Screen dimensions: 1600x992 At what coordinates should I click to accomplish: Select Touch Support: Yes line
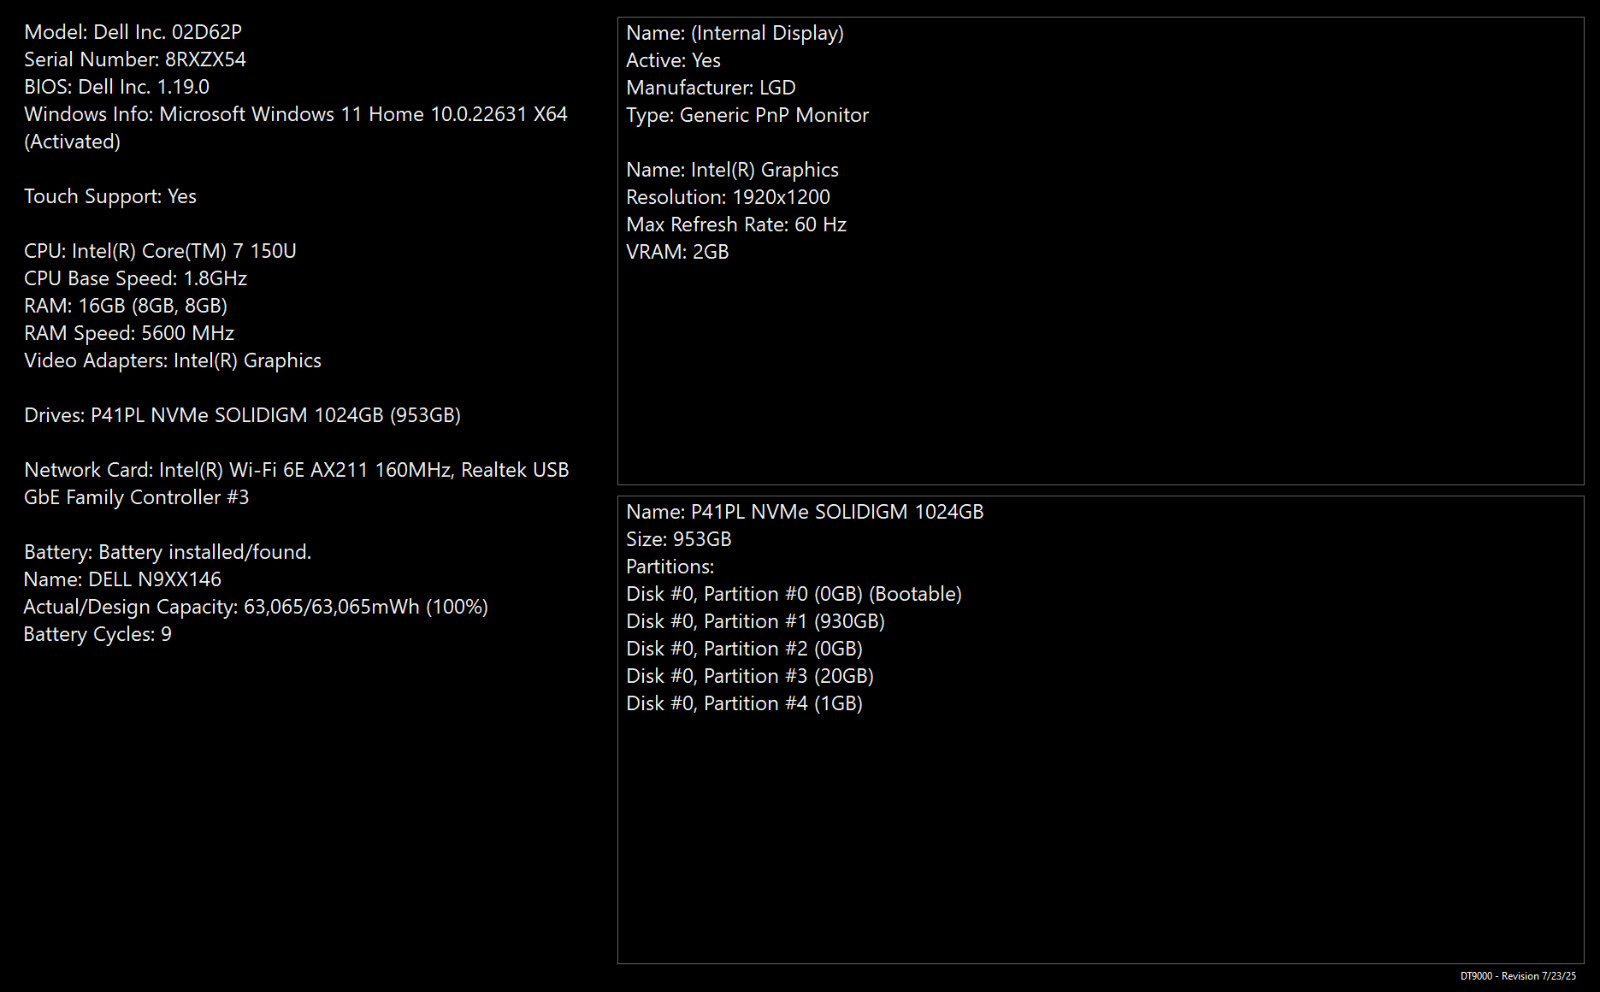110,196
